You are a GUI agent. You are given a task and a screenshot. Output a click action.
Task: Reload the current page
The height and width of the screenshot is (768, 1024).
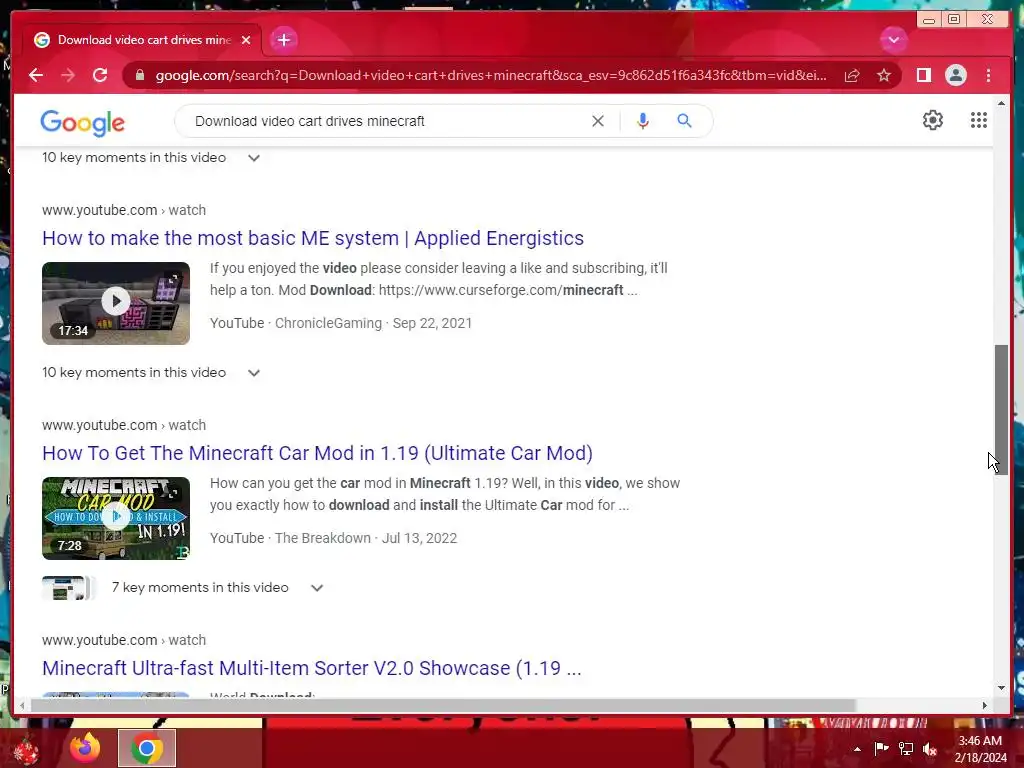[100, 76]
